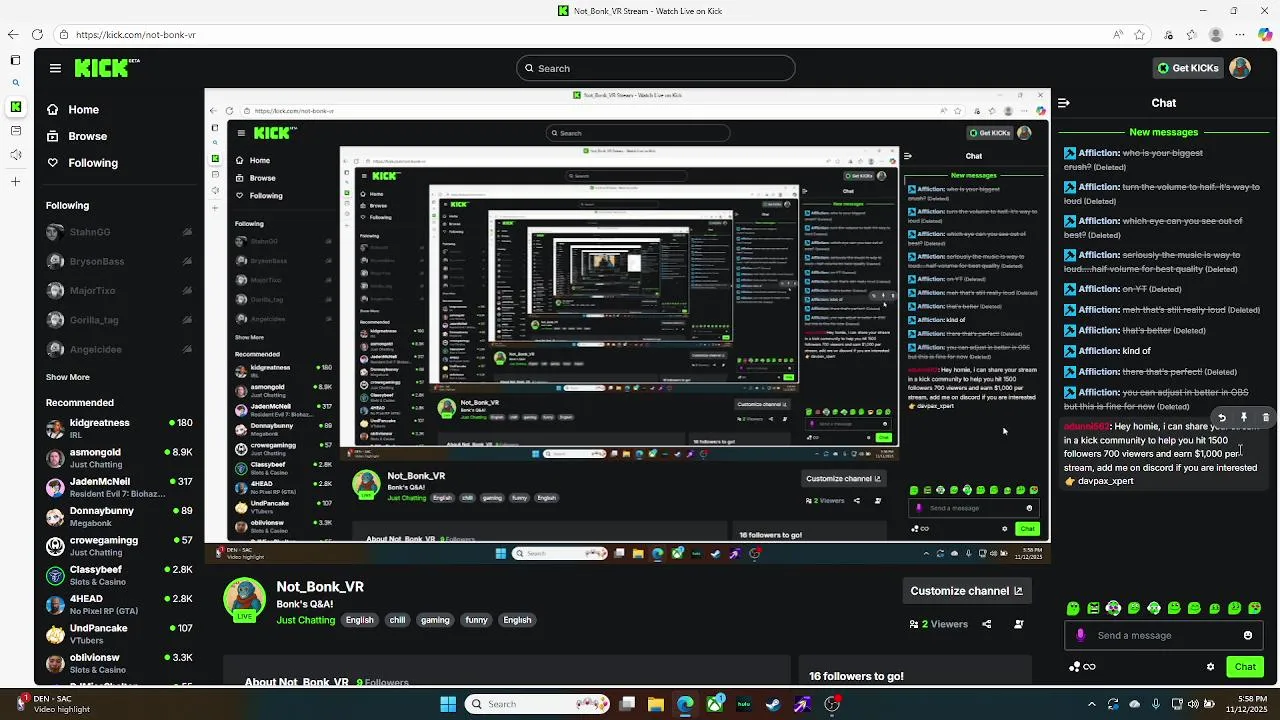Click the taskbar Search box
1280x720 pixels.
538,704
